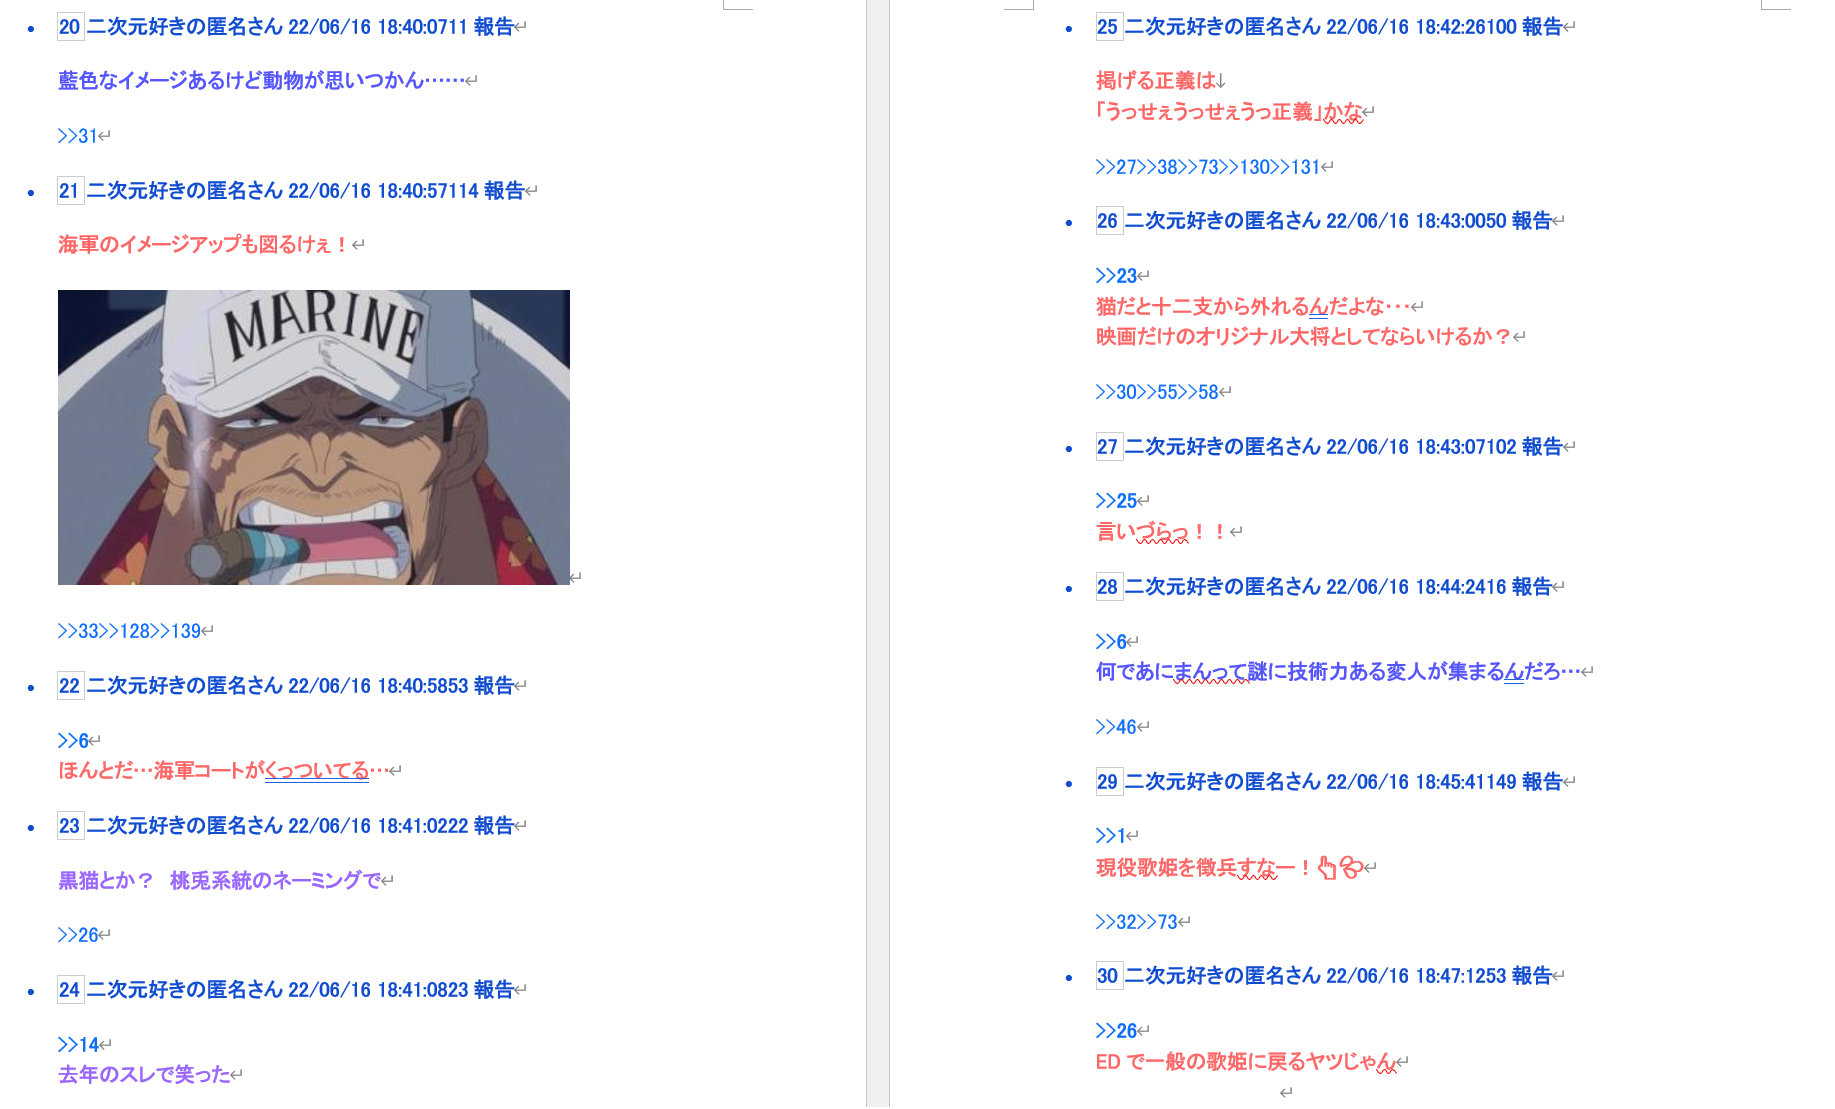
Task: Click reply anchors >>30>>55>>58
Action: (x=1157, y=392)
